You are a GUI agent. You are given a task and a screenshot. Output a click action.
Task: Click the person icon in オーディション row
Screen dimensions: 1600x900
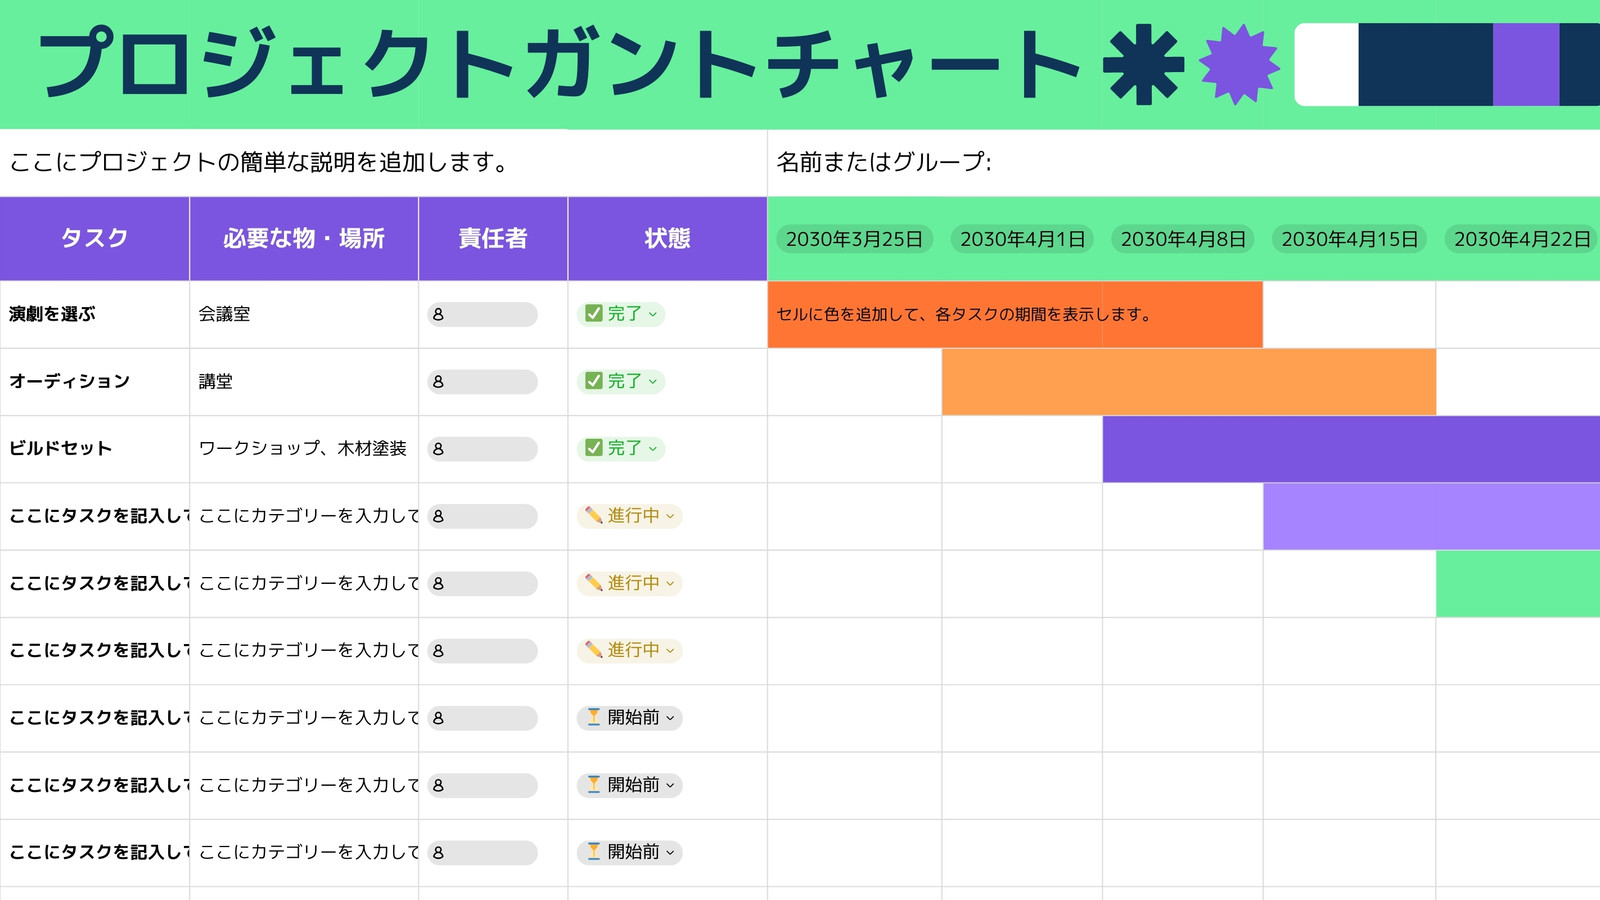(438, 382)
